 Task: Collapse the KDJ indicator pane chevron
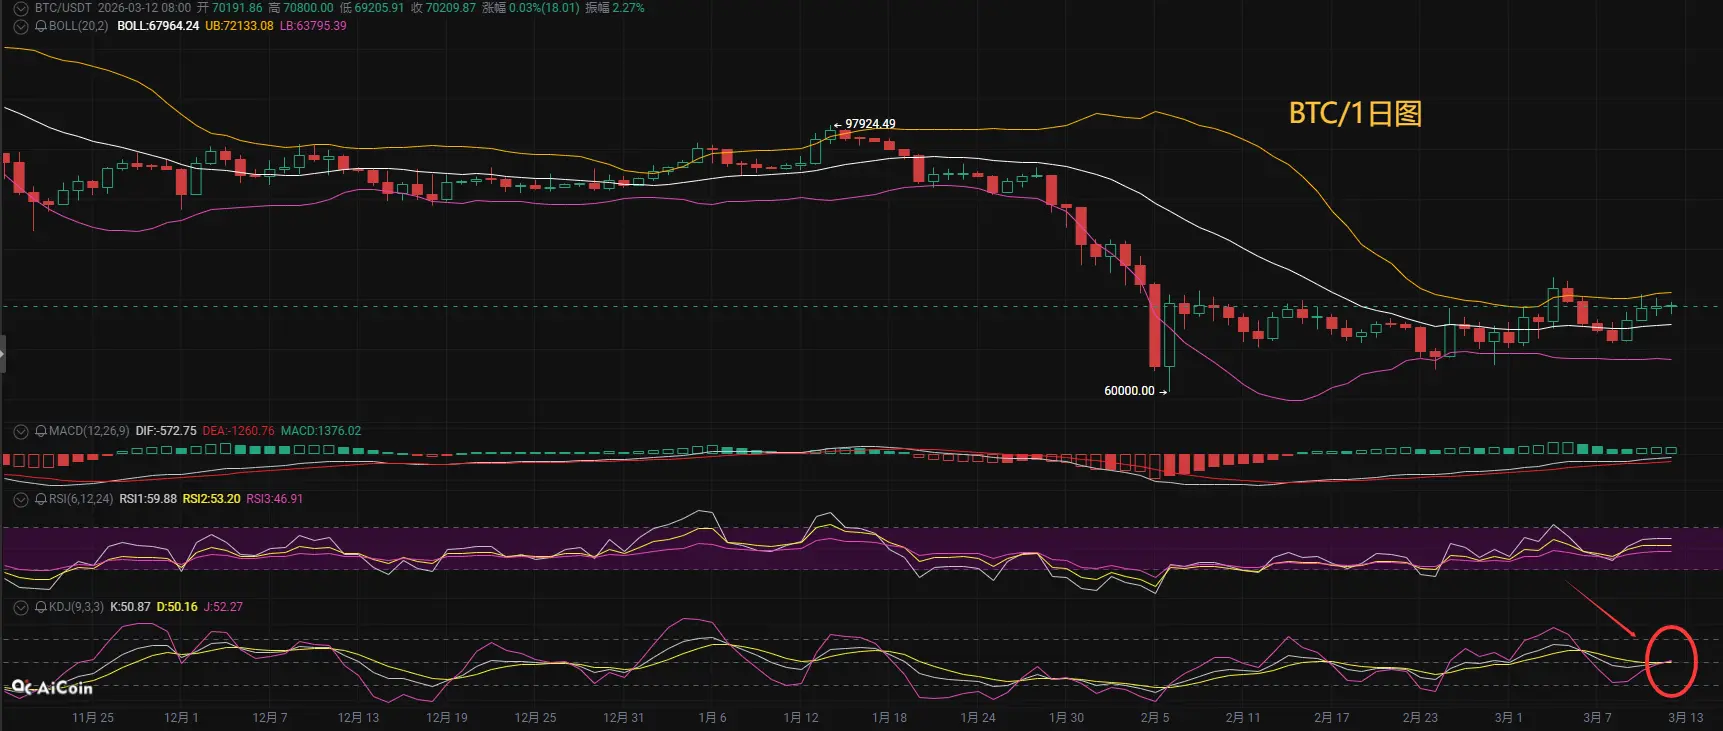click(20, 607)
